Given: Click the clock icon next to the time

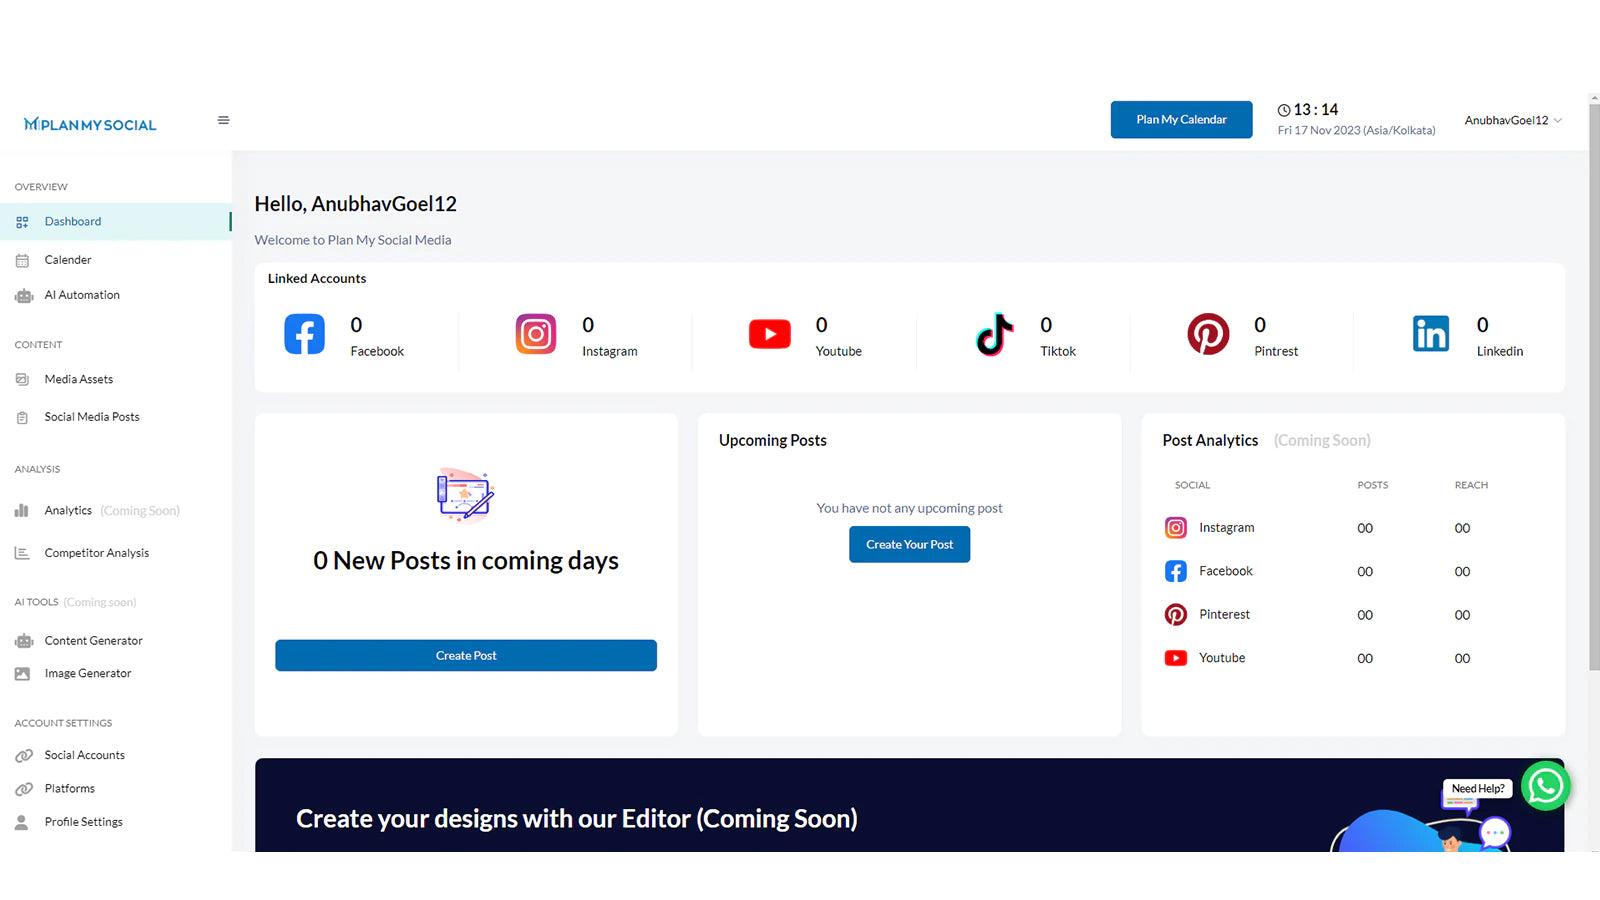Looking at the screenshot, I should click(x=1284, y=110).
